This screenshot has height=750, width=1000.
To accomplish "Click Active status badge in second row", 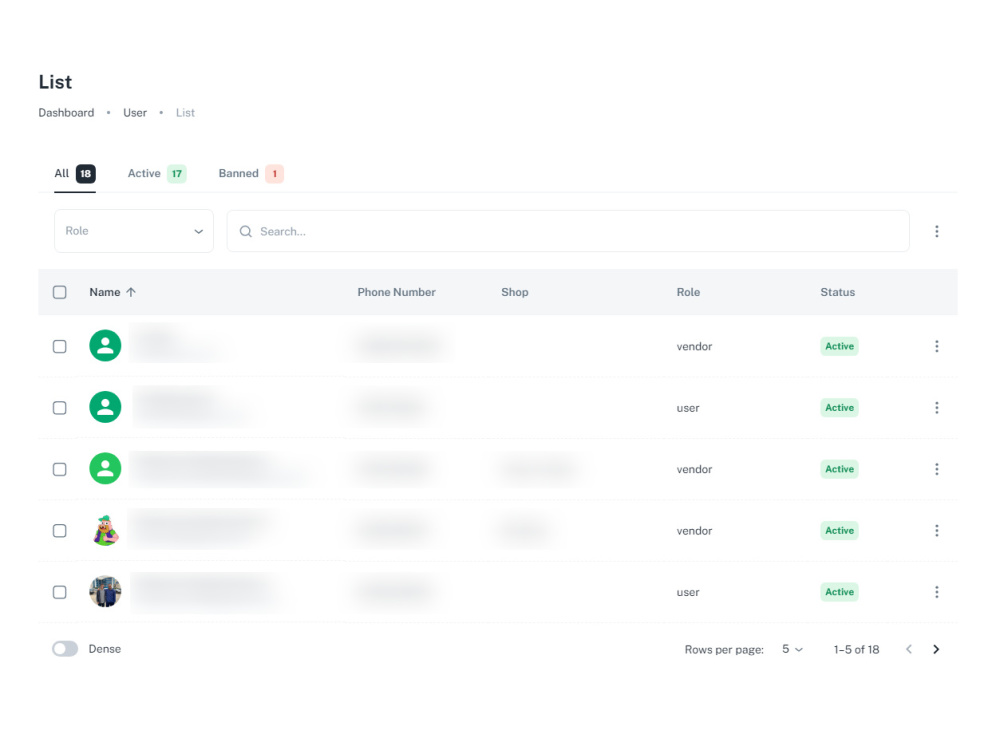I will tap(839, 408).
